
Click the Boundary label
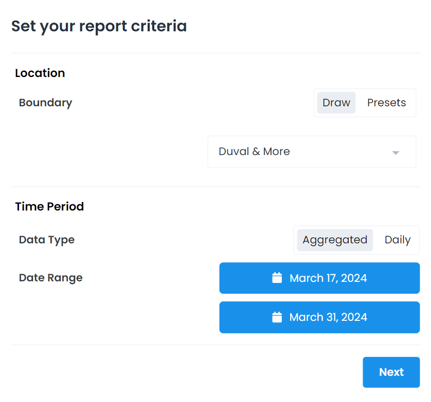pyautogui.click(x=45, y=103)
